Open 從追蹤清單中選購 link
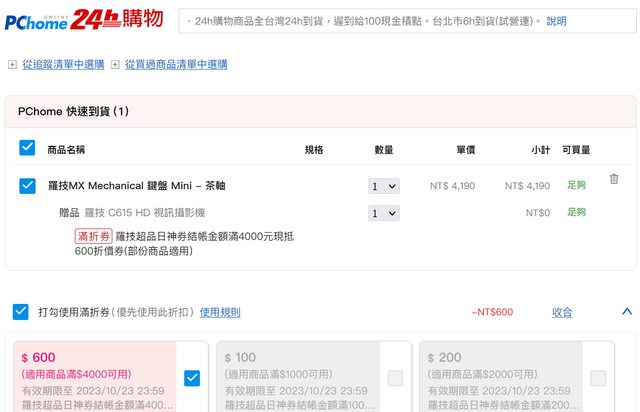 [63, 65]
